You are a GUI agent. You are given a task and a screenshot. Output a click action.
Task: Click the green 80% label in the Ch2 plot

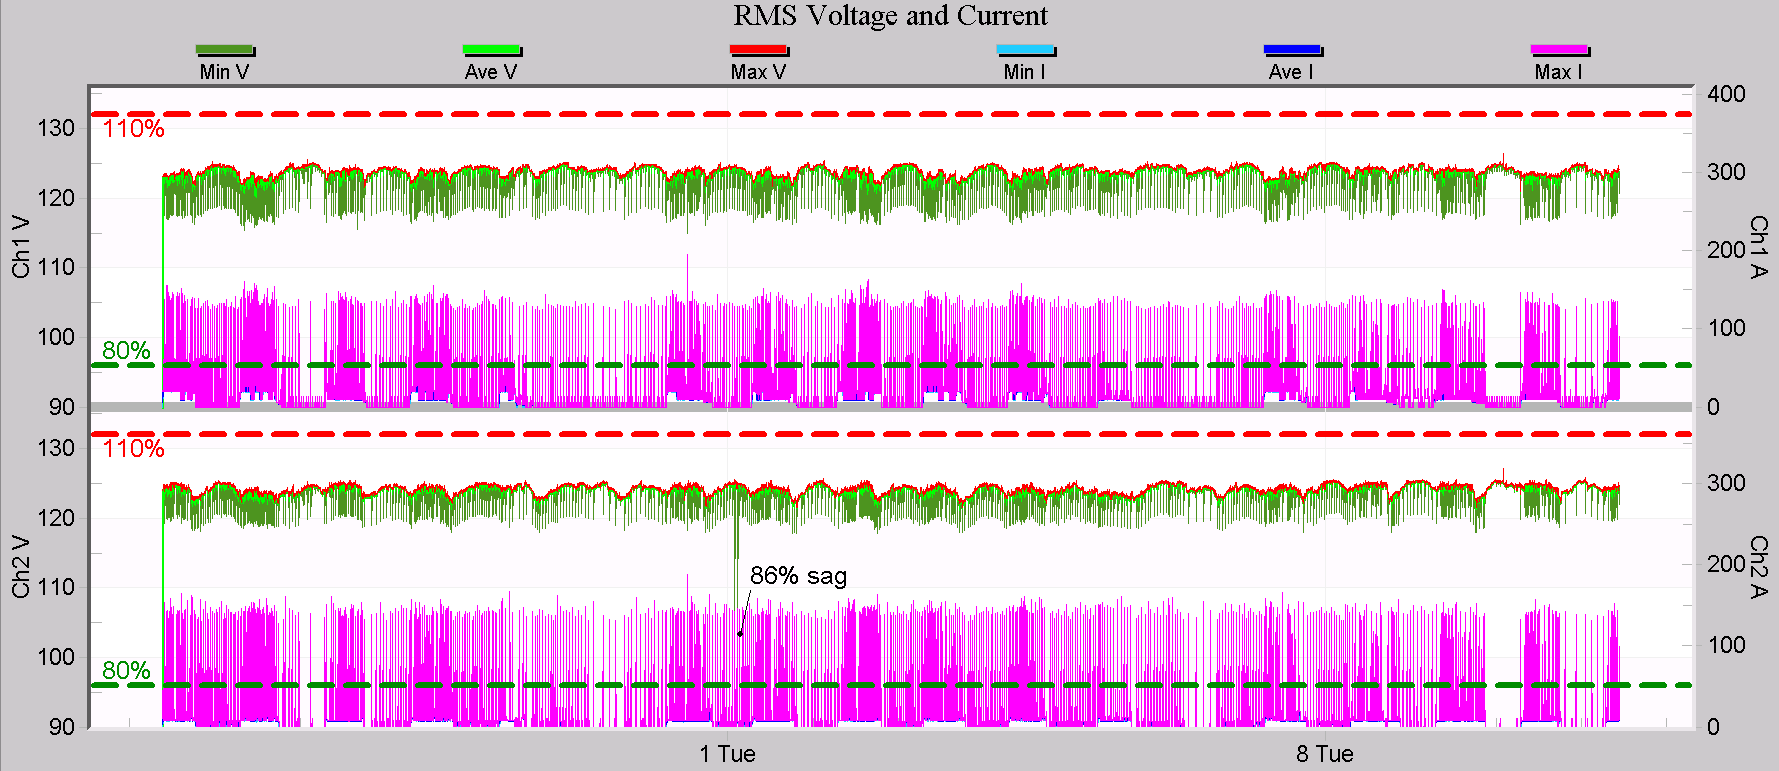pyautogui.click(x=126, y=671)
